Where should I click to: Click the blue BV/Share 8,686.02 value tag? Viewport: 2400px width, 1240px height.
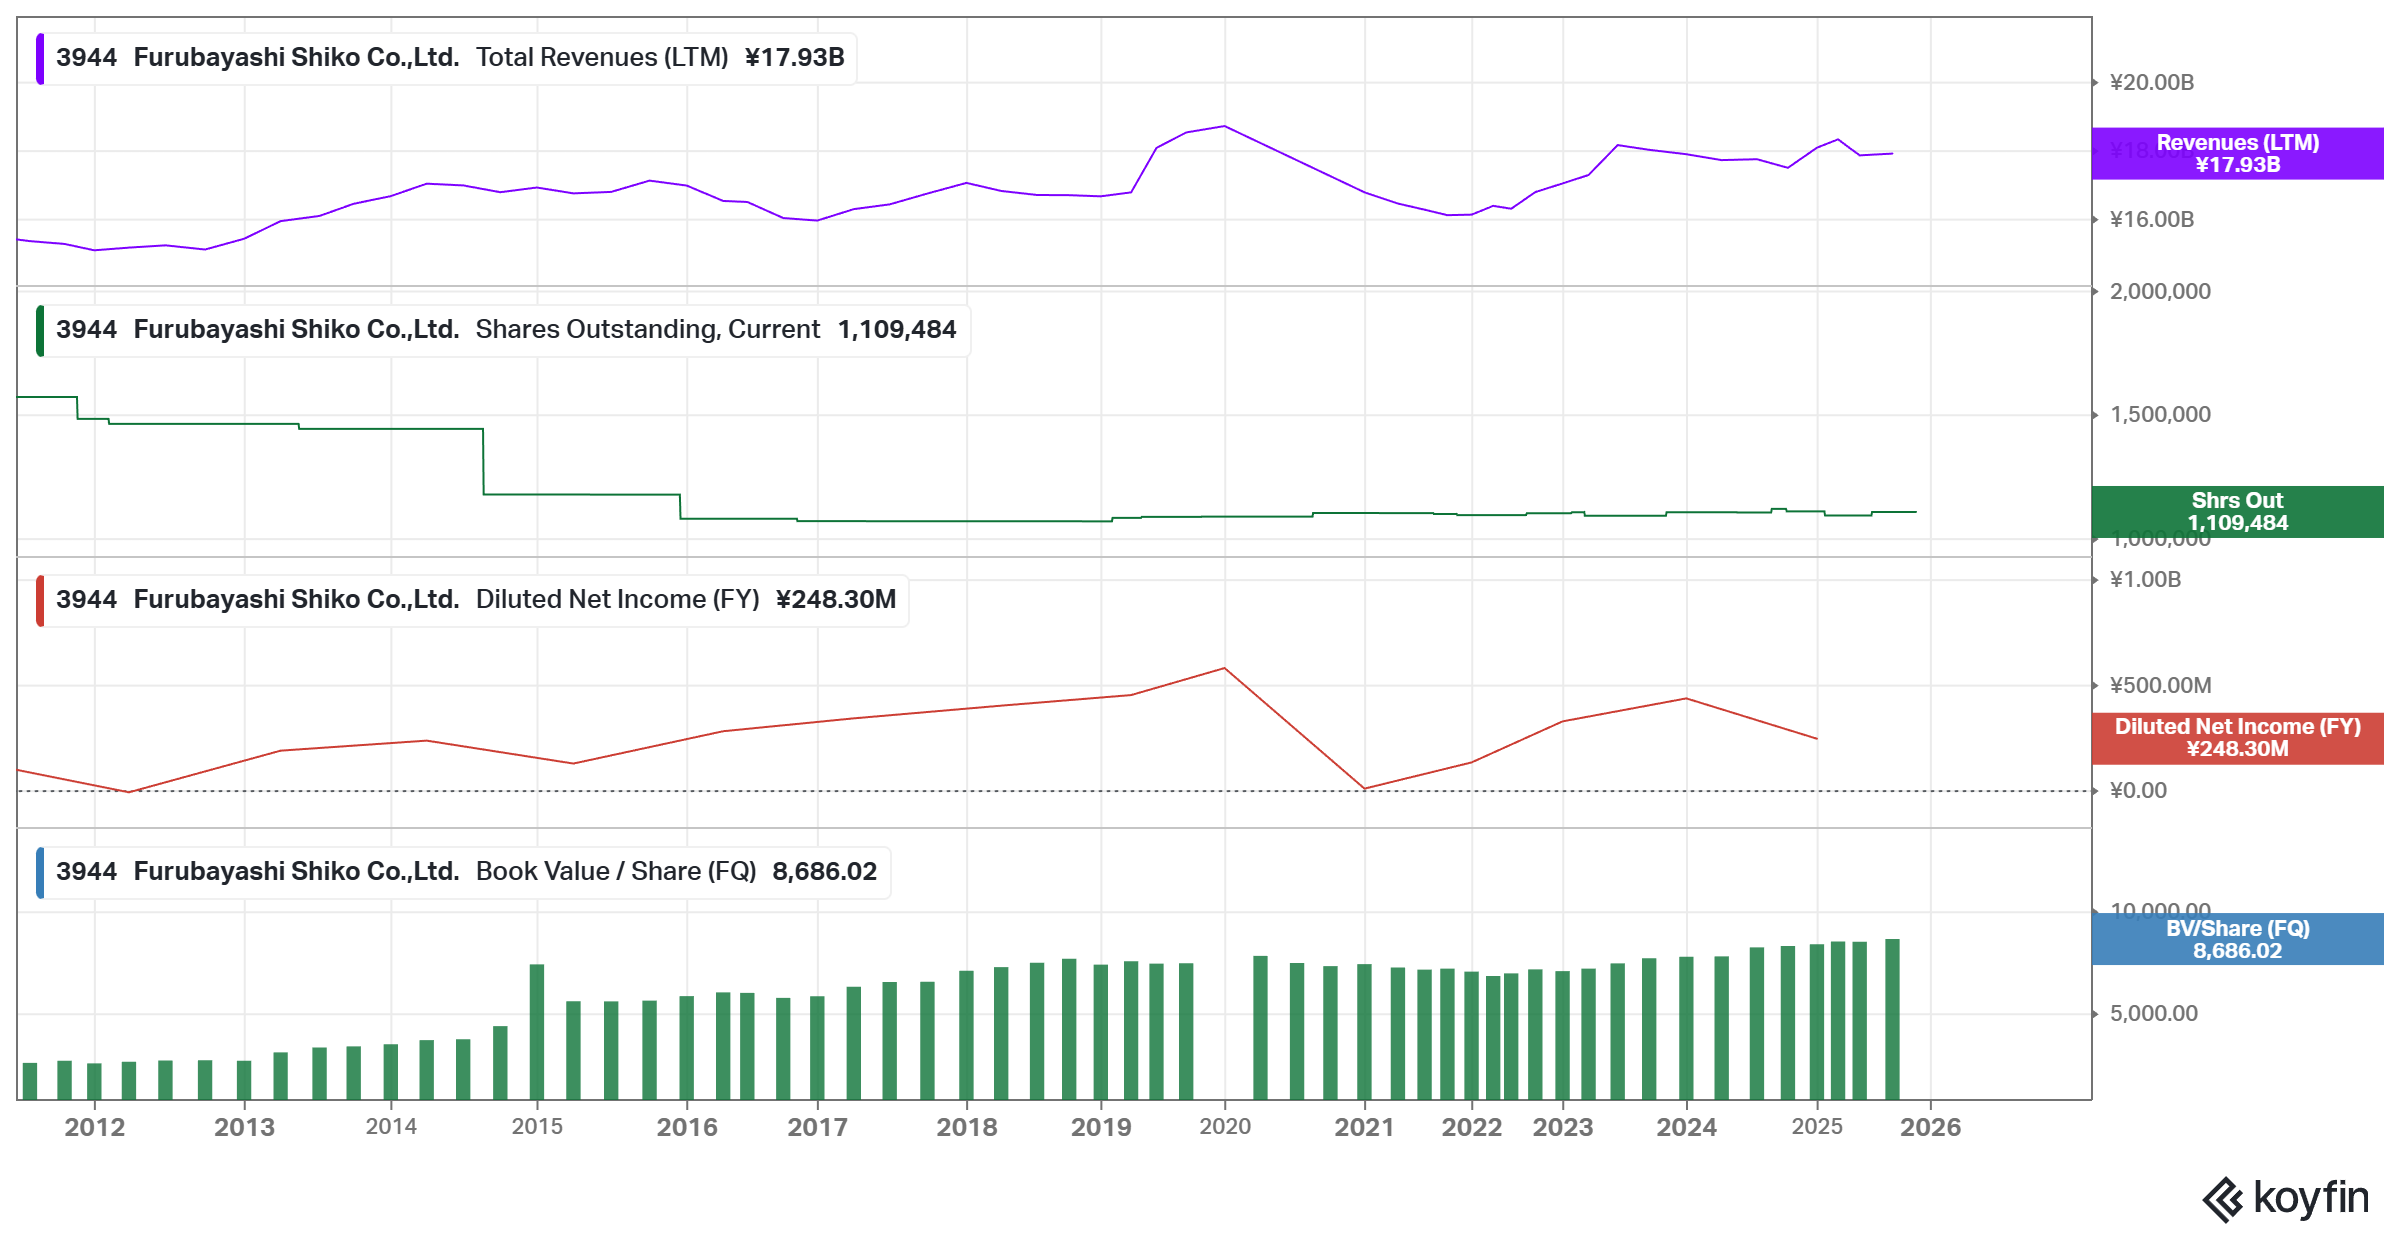(x=2237, y=939)
